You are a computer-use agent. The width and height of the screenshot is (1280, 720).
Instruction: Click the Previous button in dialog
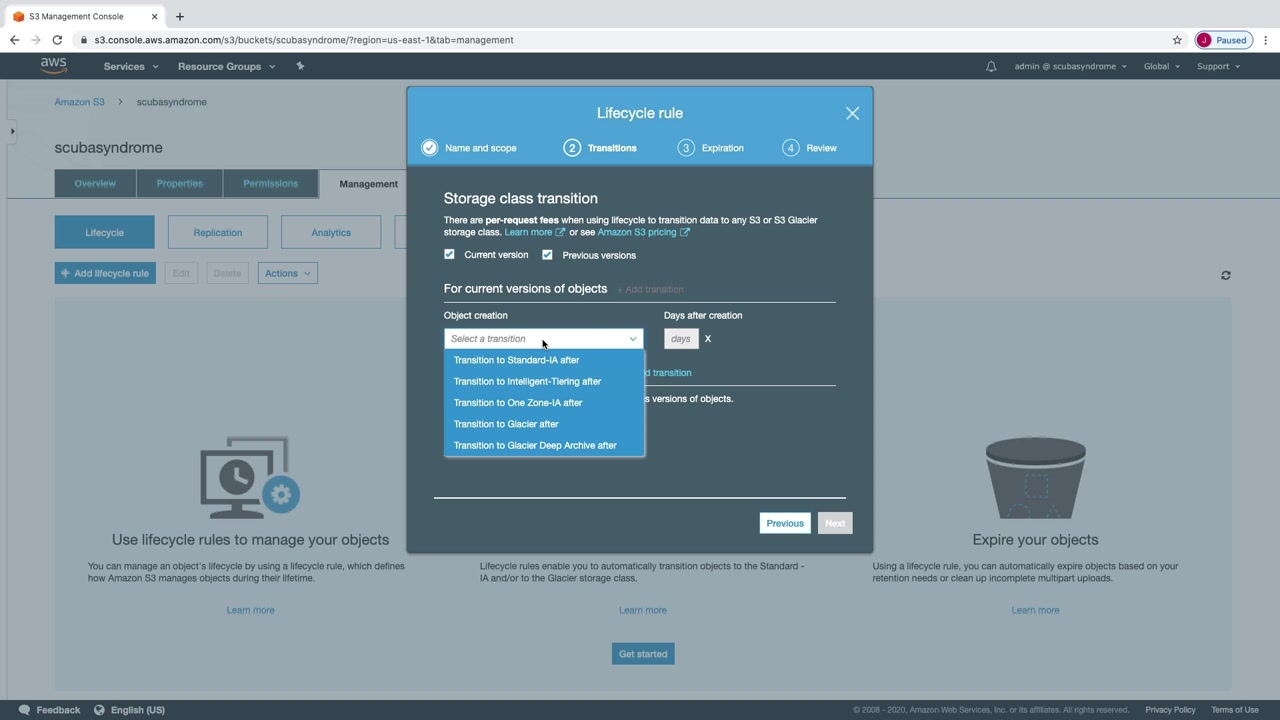[x=785, y=523]
